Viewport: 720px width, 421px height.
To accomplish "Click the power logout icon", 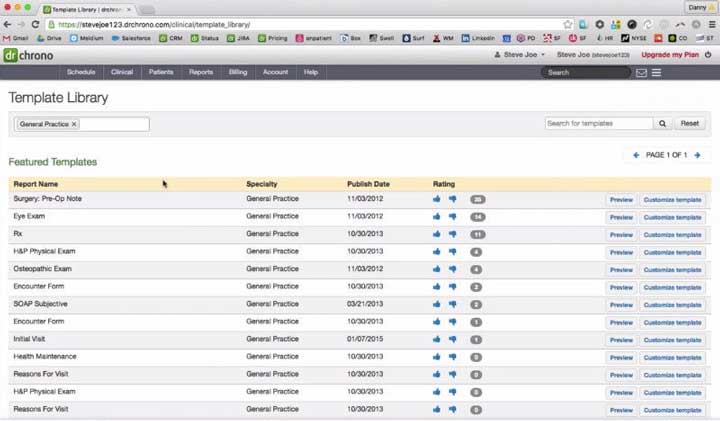I will [706, 56].
